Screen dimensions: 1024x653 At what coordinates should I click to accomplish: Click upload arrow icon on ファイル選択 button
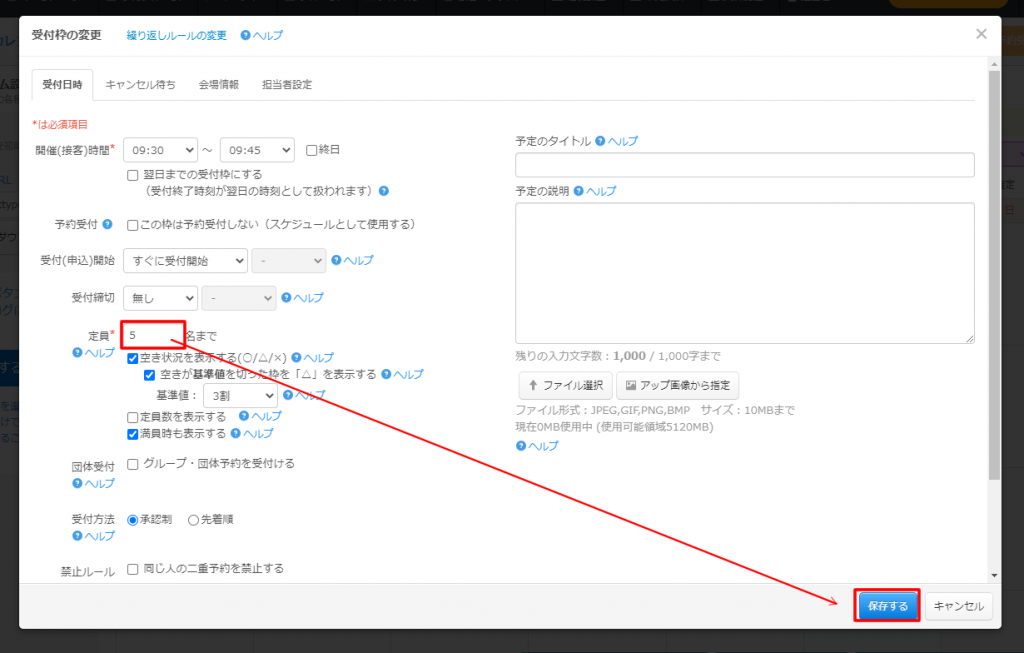pyautogui.click(x=533, y=385)
